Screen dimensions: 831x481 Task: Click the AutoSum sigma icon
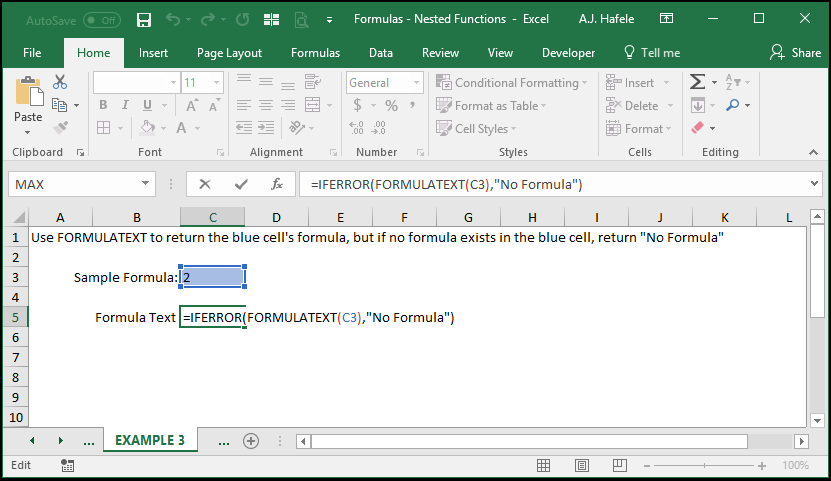click(697, 82)
